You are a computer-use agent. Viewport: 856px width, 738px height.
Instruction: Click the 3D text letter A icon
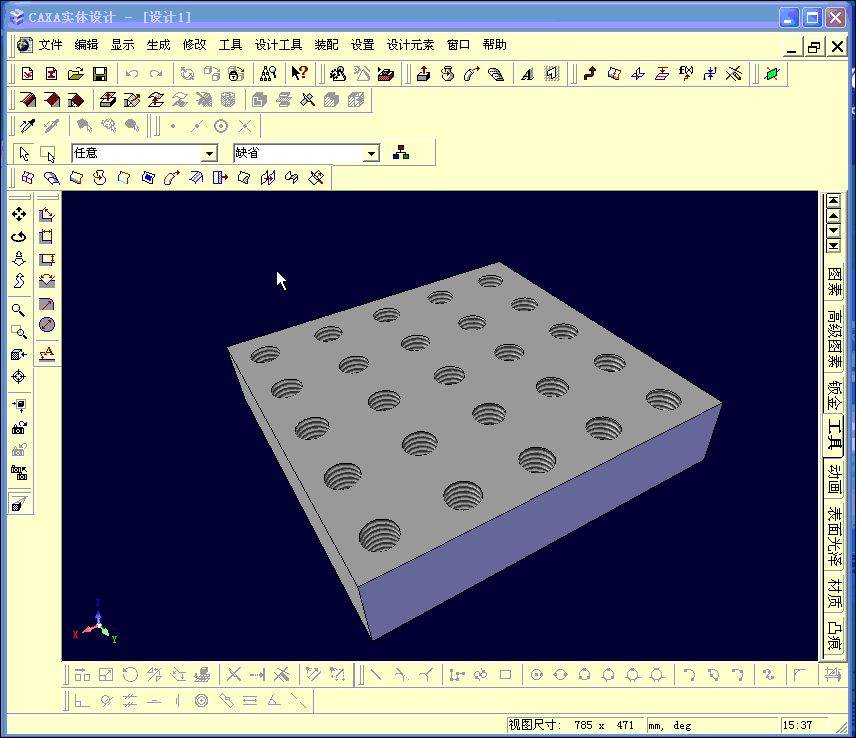click(527, 74)
